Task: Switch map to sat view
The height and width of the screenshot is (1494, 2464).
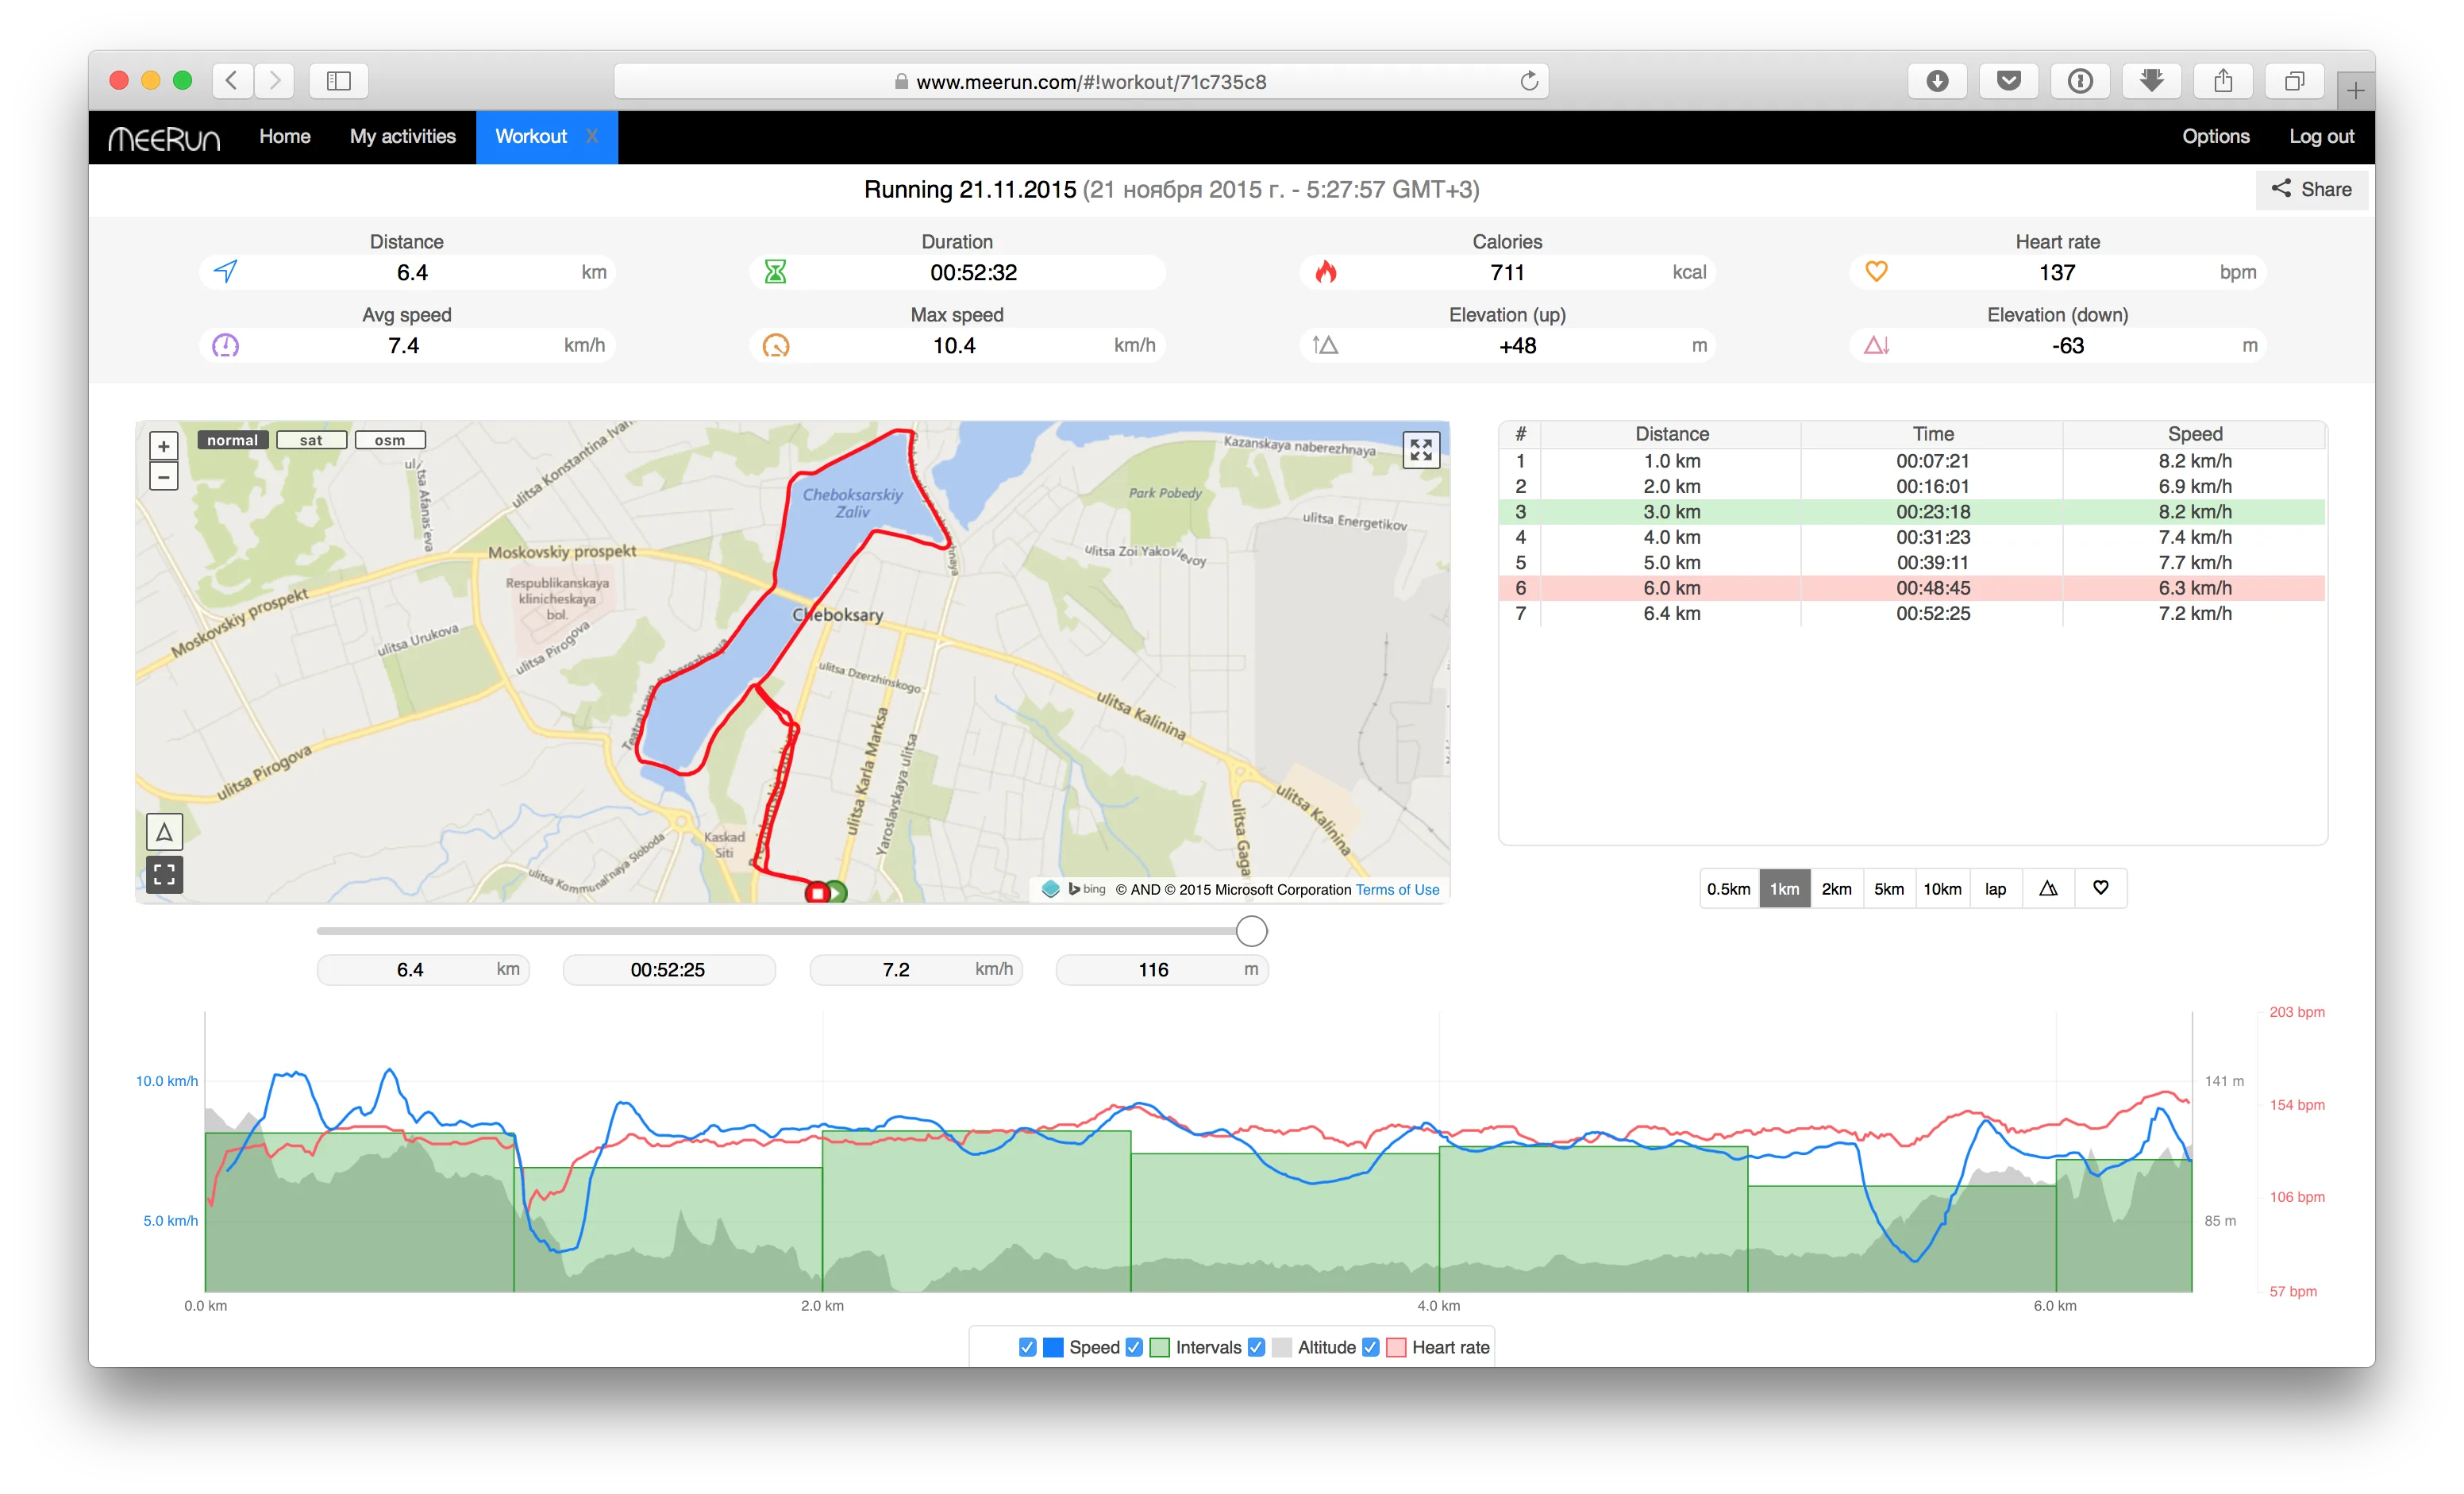Action: (311, 440)
